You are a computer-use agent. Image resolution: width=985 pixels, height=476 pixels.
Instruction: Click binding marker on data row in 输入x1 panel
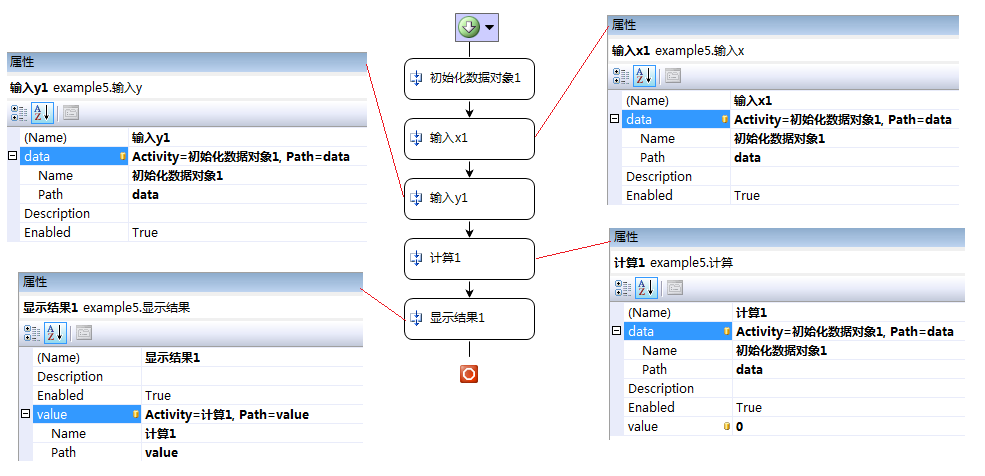point(725,119)
